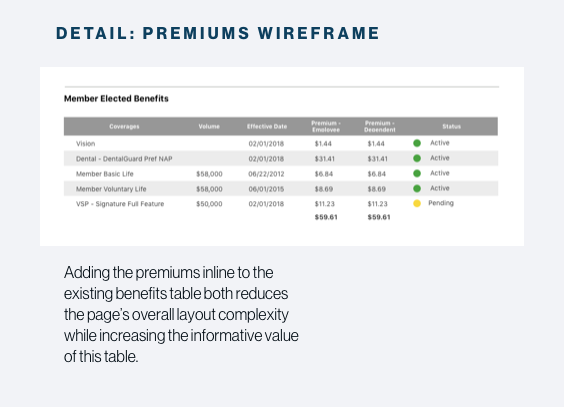This screenshot has width=564, height=407.
Task: Click the Active label for Member Basic Life
Action: [440, 173]
